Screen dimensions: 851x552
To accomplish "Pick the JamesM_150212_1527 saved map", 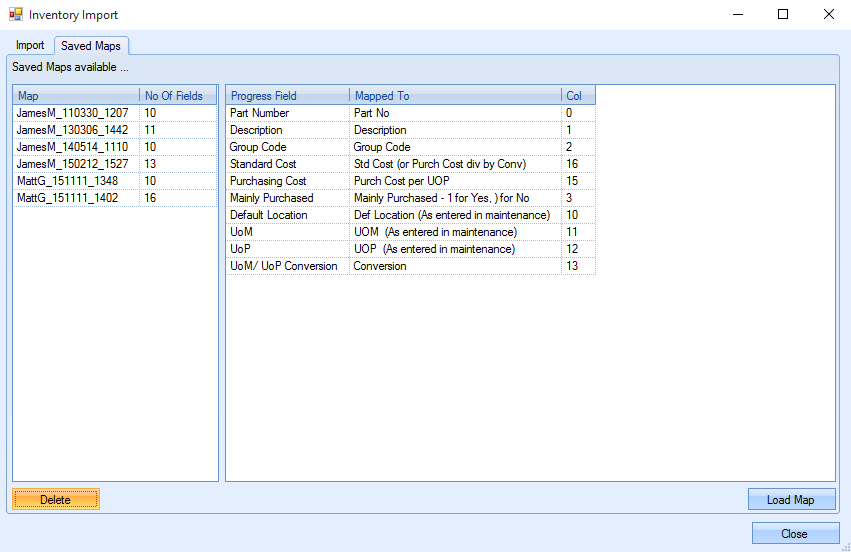I will pyautogui.click(x=72, y=164).
